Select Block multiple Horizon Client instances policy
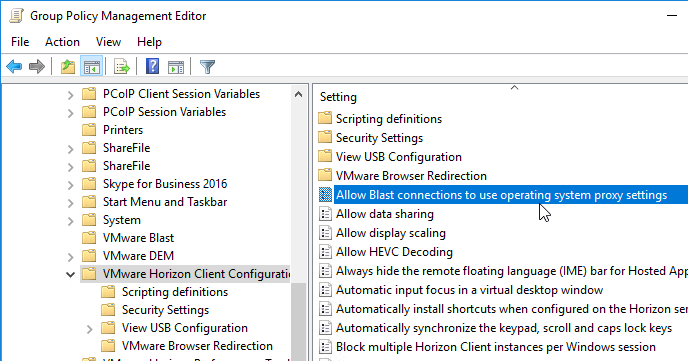Image resolution: width=688 pixels, height=361 pixels. pyautogui.click(x=496, y=347)
